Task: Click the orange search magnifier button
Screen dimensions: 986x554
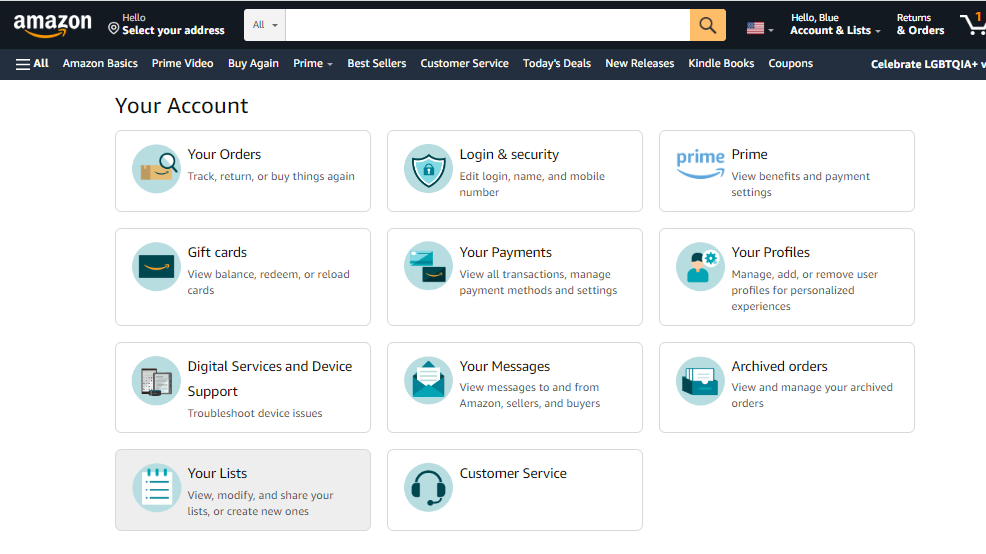Action: [x=707, y=25]
